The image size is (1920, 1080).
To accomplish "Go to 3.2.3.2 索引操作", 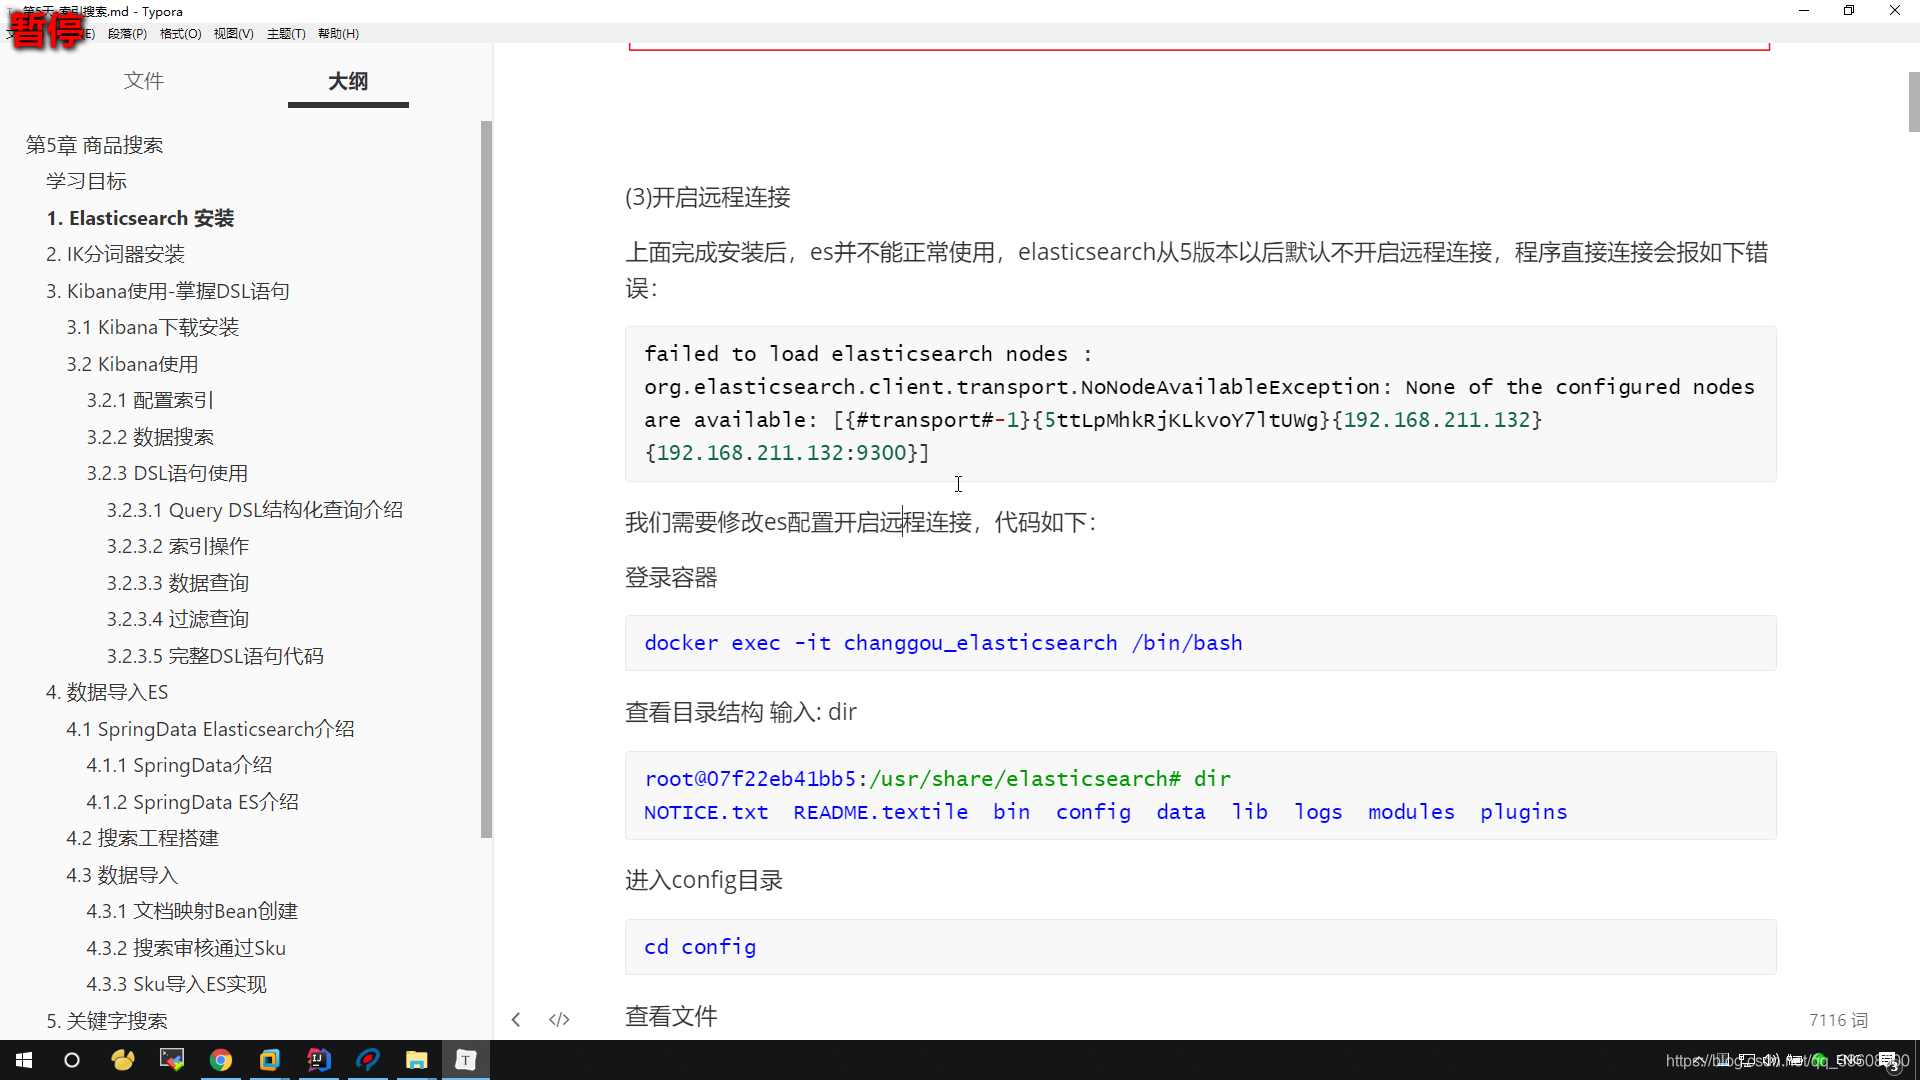I will [x=178, y=546].
